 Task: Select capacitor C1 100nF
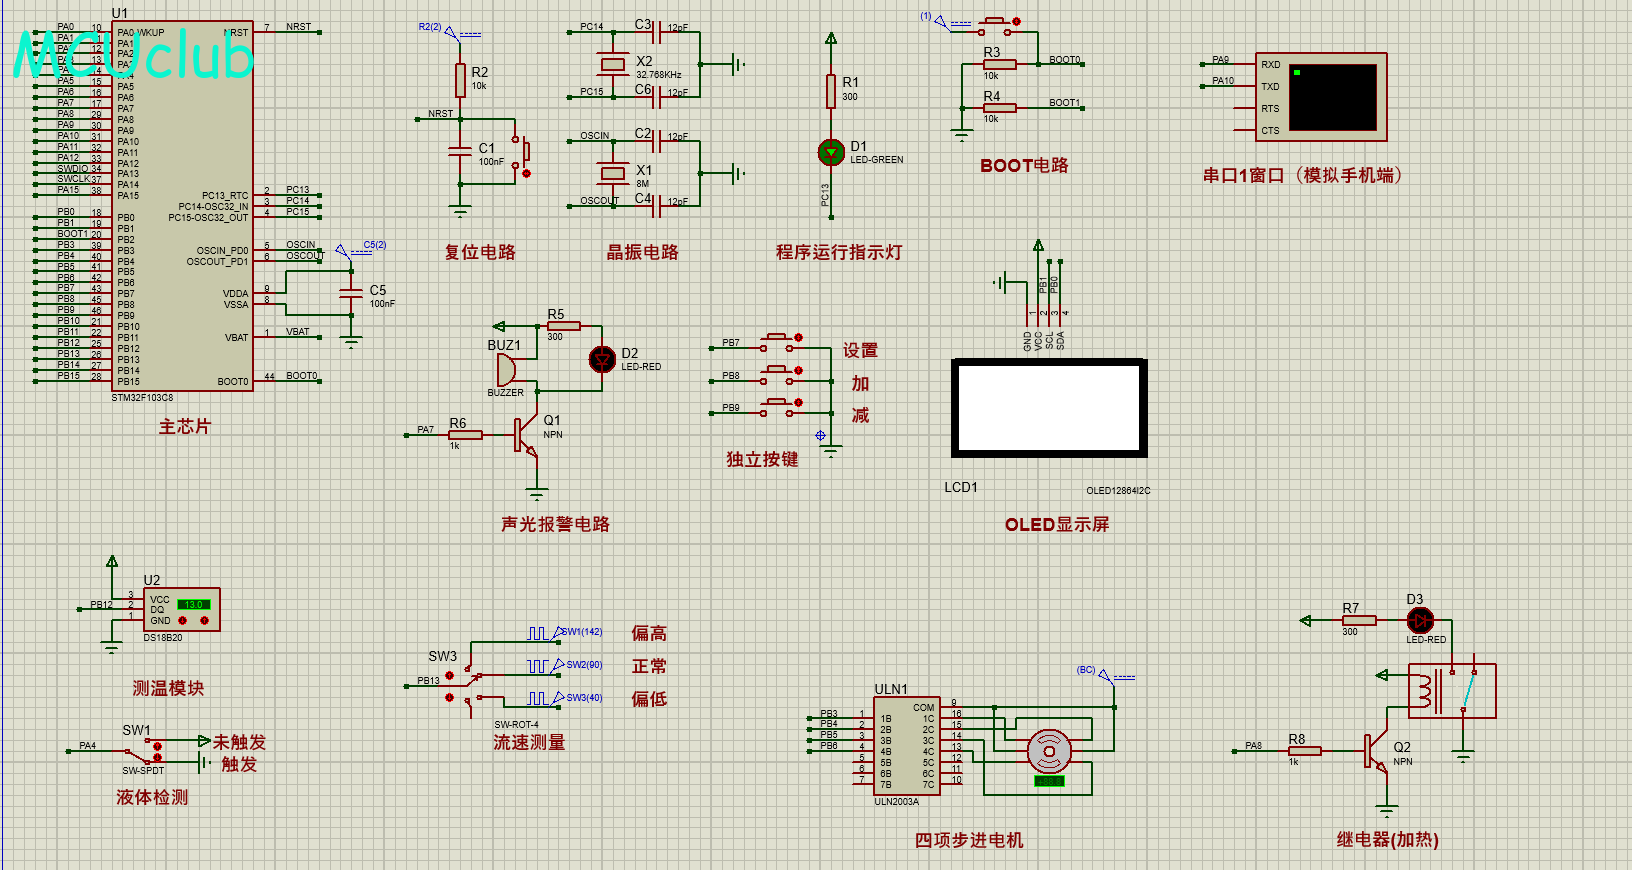[460, 151]
